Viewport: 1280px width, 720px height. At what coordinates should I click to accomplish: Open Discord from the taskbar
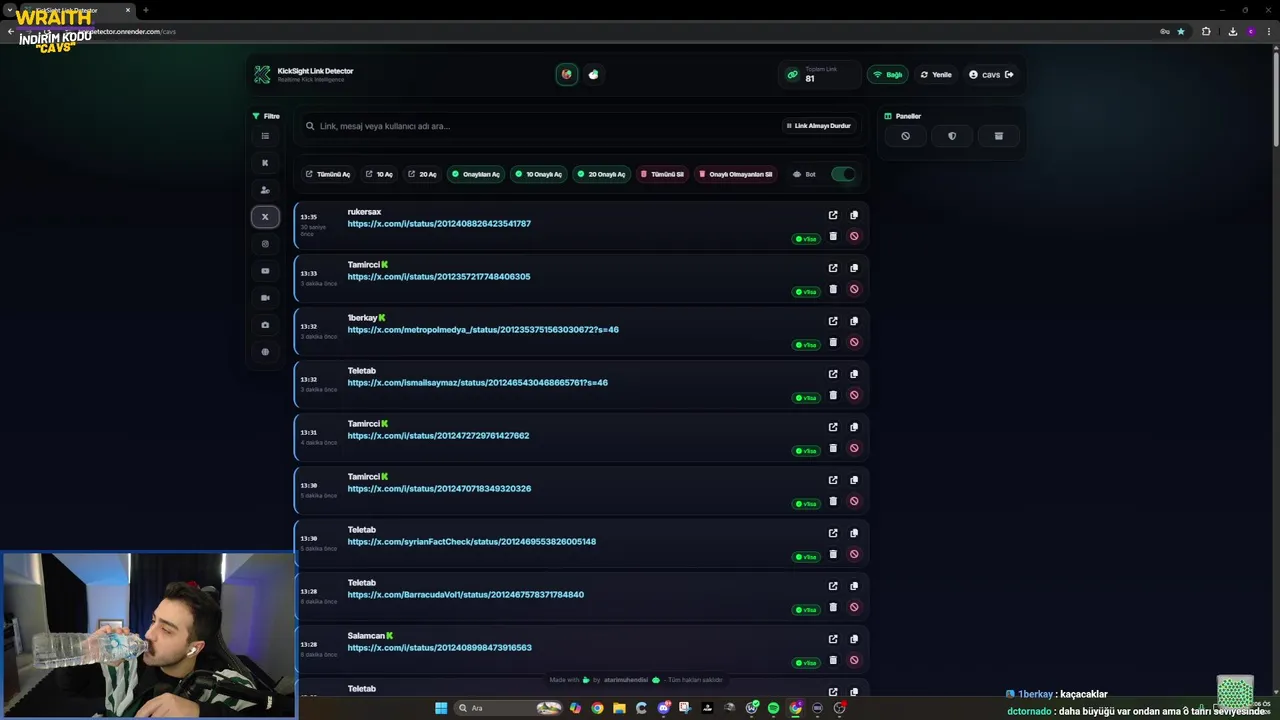663,708
